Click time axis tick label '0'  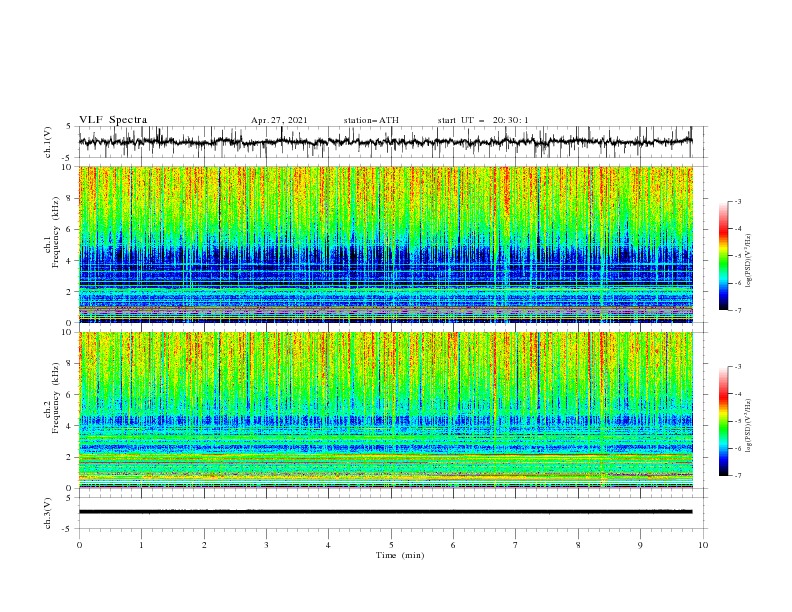79,545
